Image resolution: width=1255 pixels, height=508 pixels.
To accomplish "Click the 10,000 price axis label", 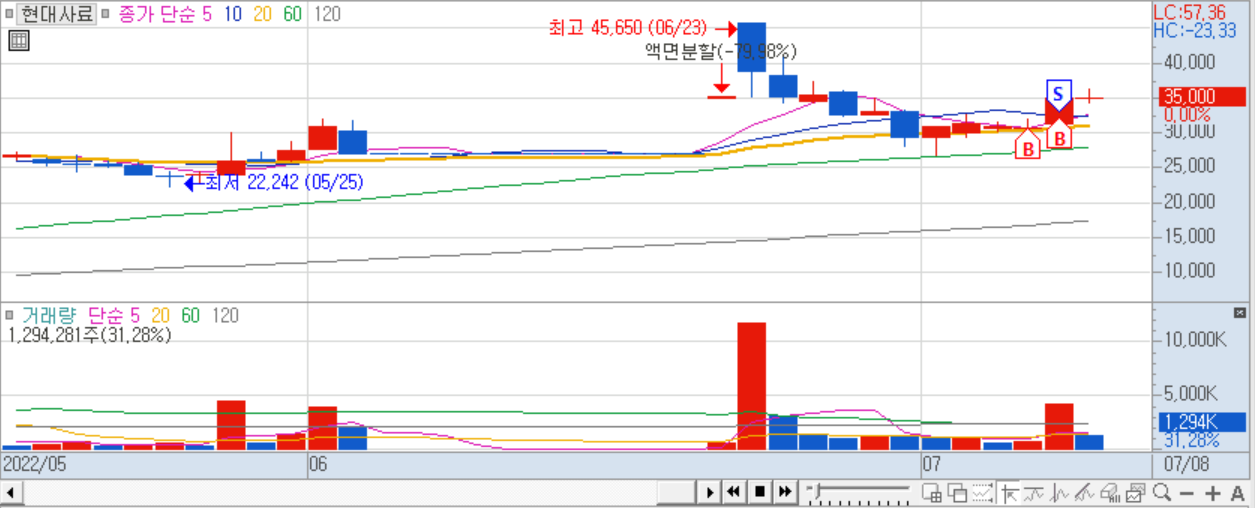I will (x=1188, y=271).
